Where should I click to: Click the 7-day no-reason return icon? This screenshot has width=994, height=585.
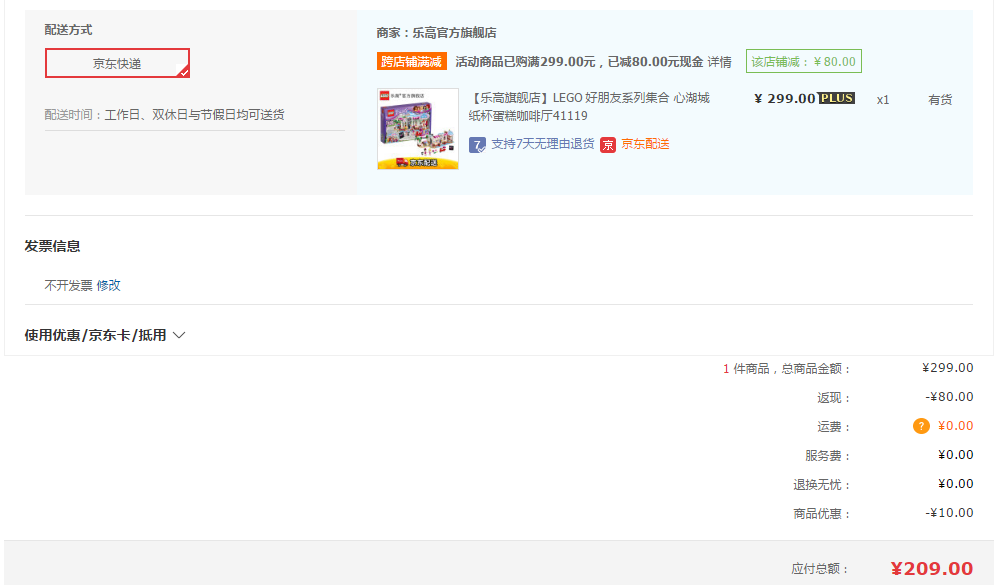(477, 145)
